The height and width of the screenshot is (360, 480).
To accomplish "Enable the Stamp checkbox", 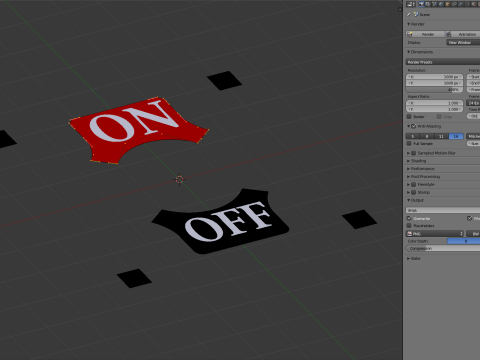I will pos(414,192).
